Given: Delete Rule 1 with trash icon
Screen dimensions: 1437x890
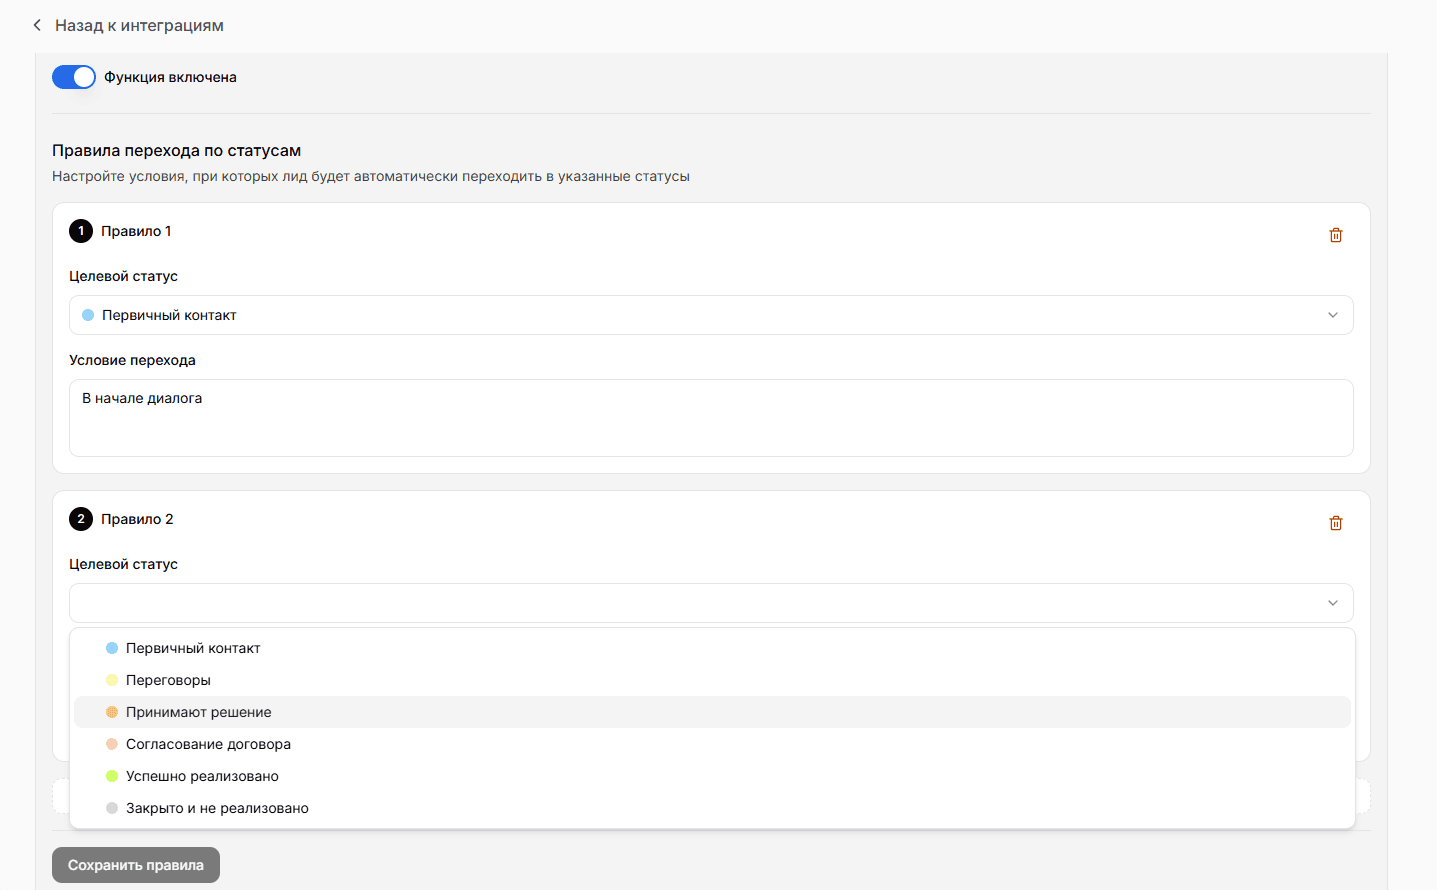Looking at the screenshot, I should (x=1335, y=235).
